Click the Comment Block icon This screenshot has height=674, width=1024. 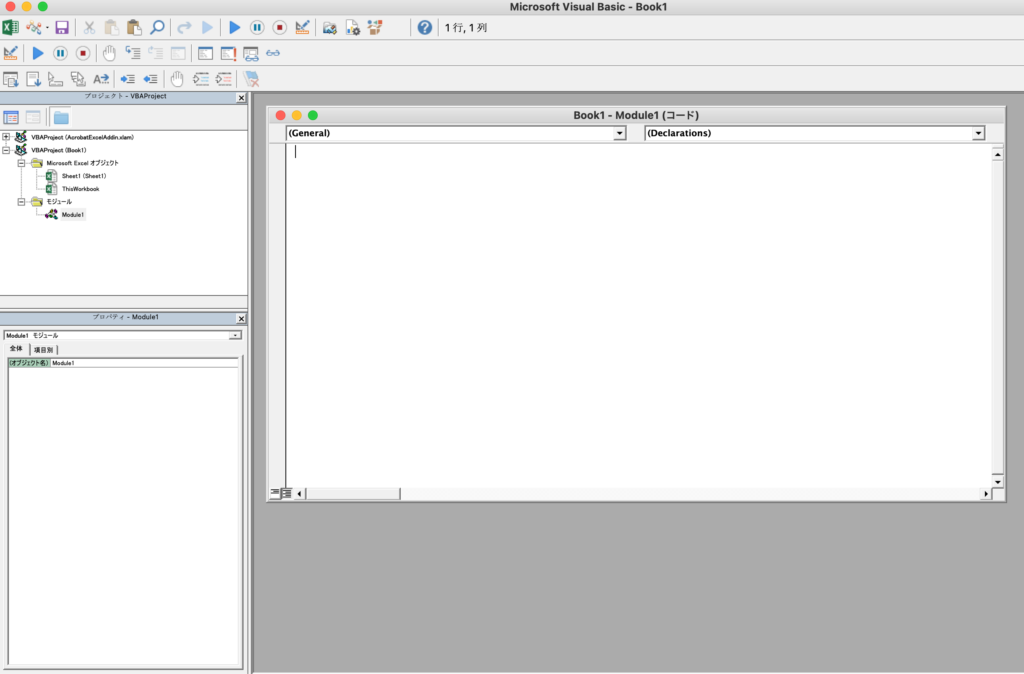click(x=201, y=79)
